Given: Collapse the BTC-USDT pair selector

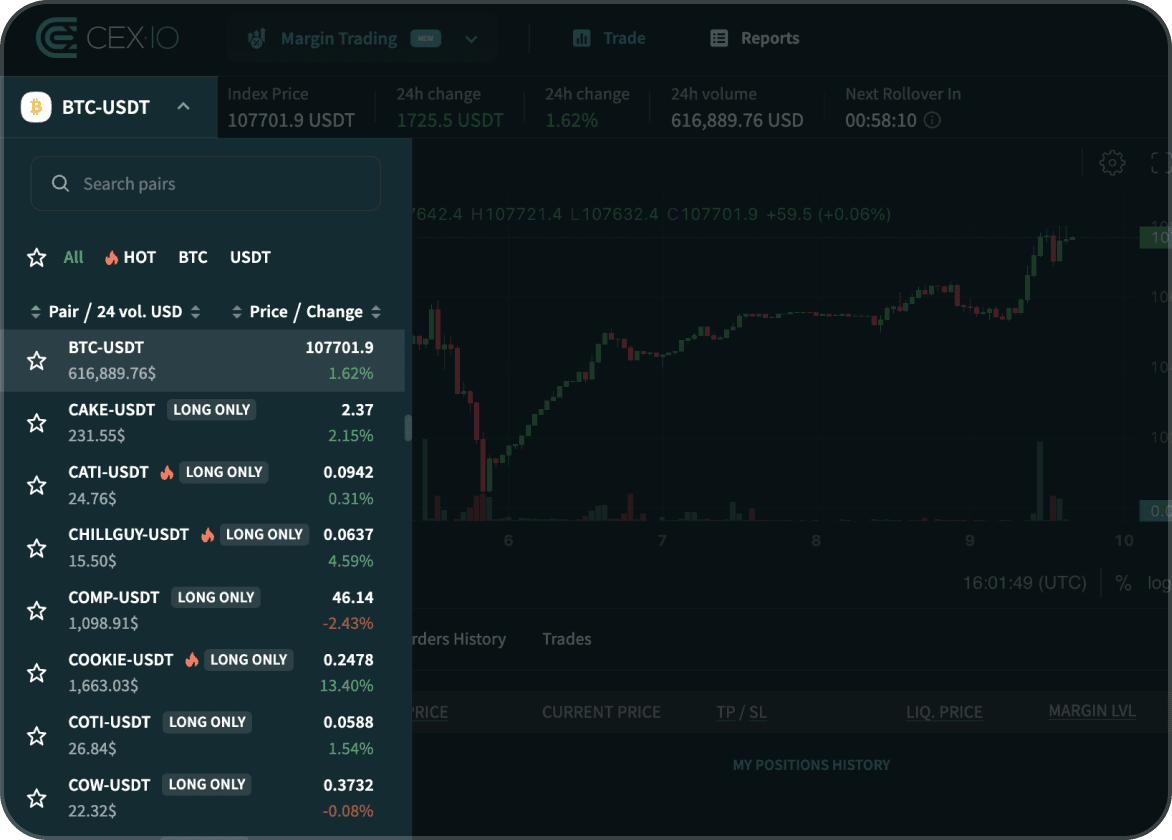Looking at the screenshot, I should click(x=183, y=106).
